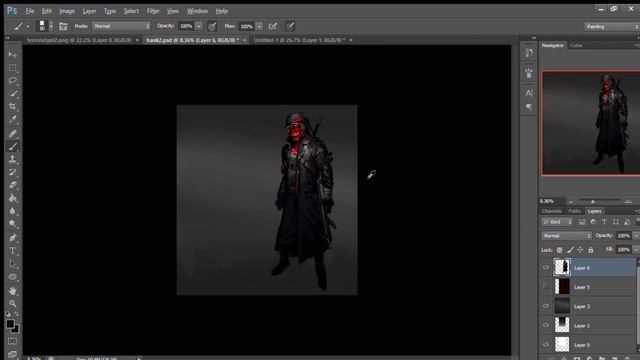Enable airbrush mode in options bar

coord(273,27)
